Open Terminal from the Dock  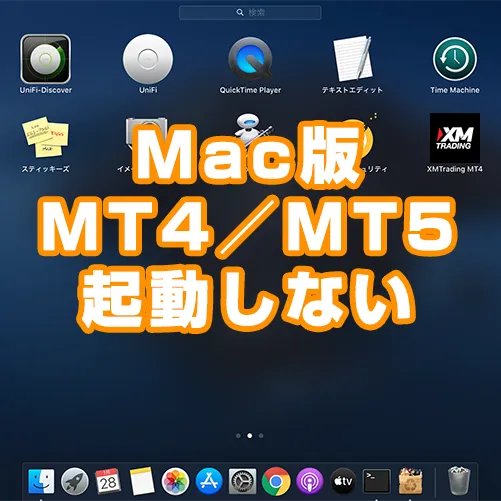[x=377, y=481]
